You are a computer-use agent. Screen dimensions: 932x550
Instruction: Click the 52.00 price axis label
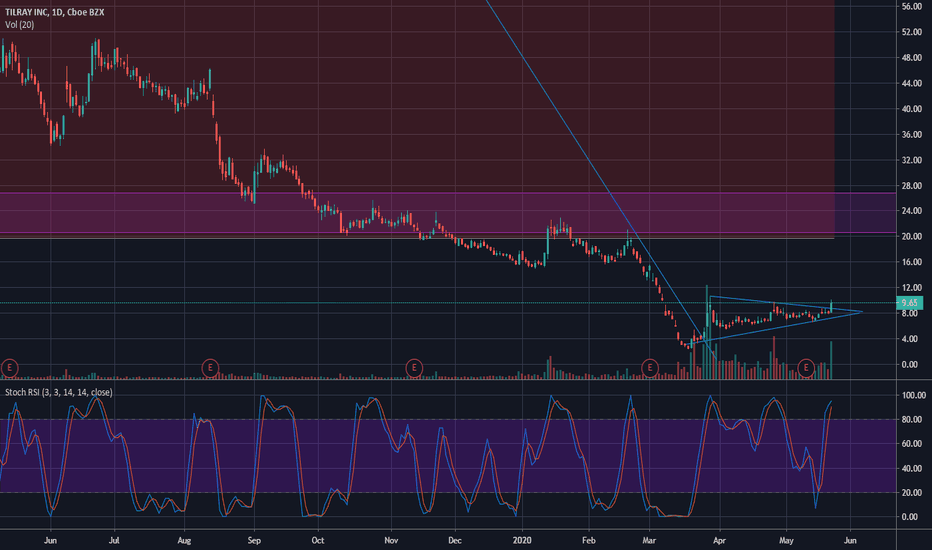(911, 32)
